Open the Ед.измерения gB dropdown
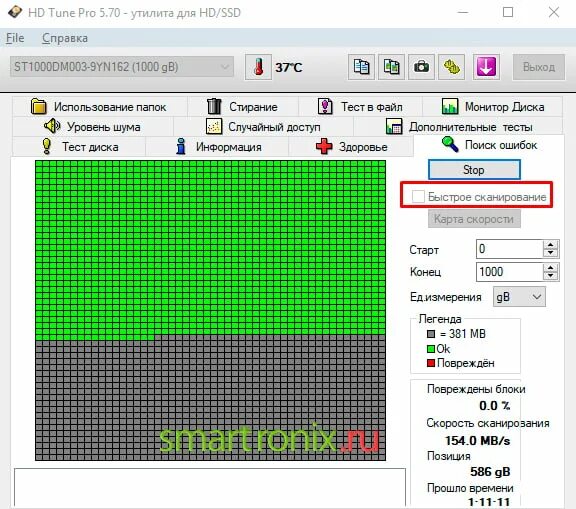The width and height of the screenshot is (576, 509). [x=519, y=296]
